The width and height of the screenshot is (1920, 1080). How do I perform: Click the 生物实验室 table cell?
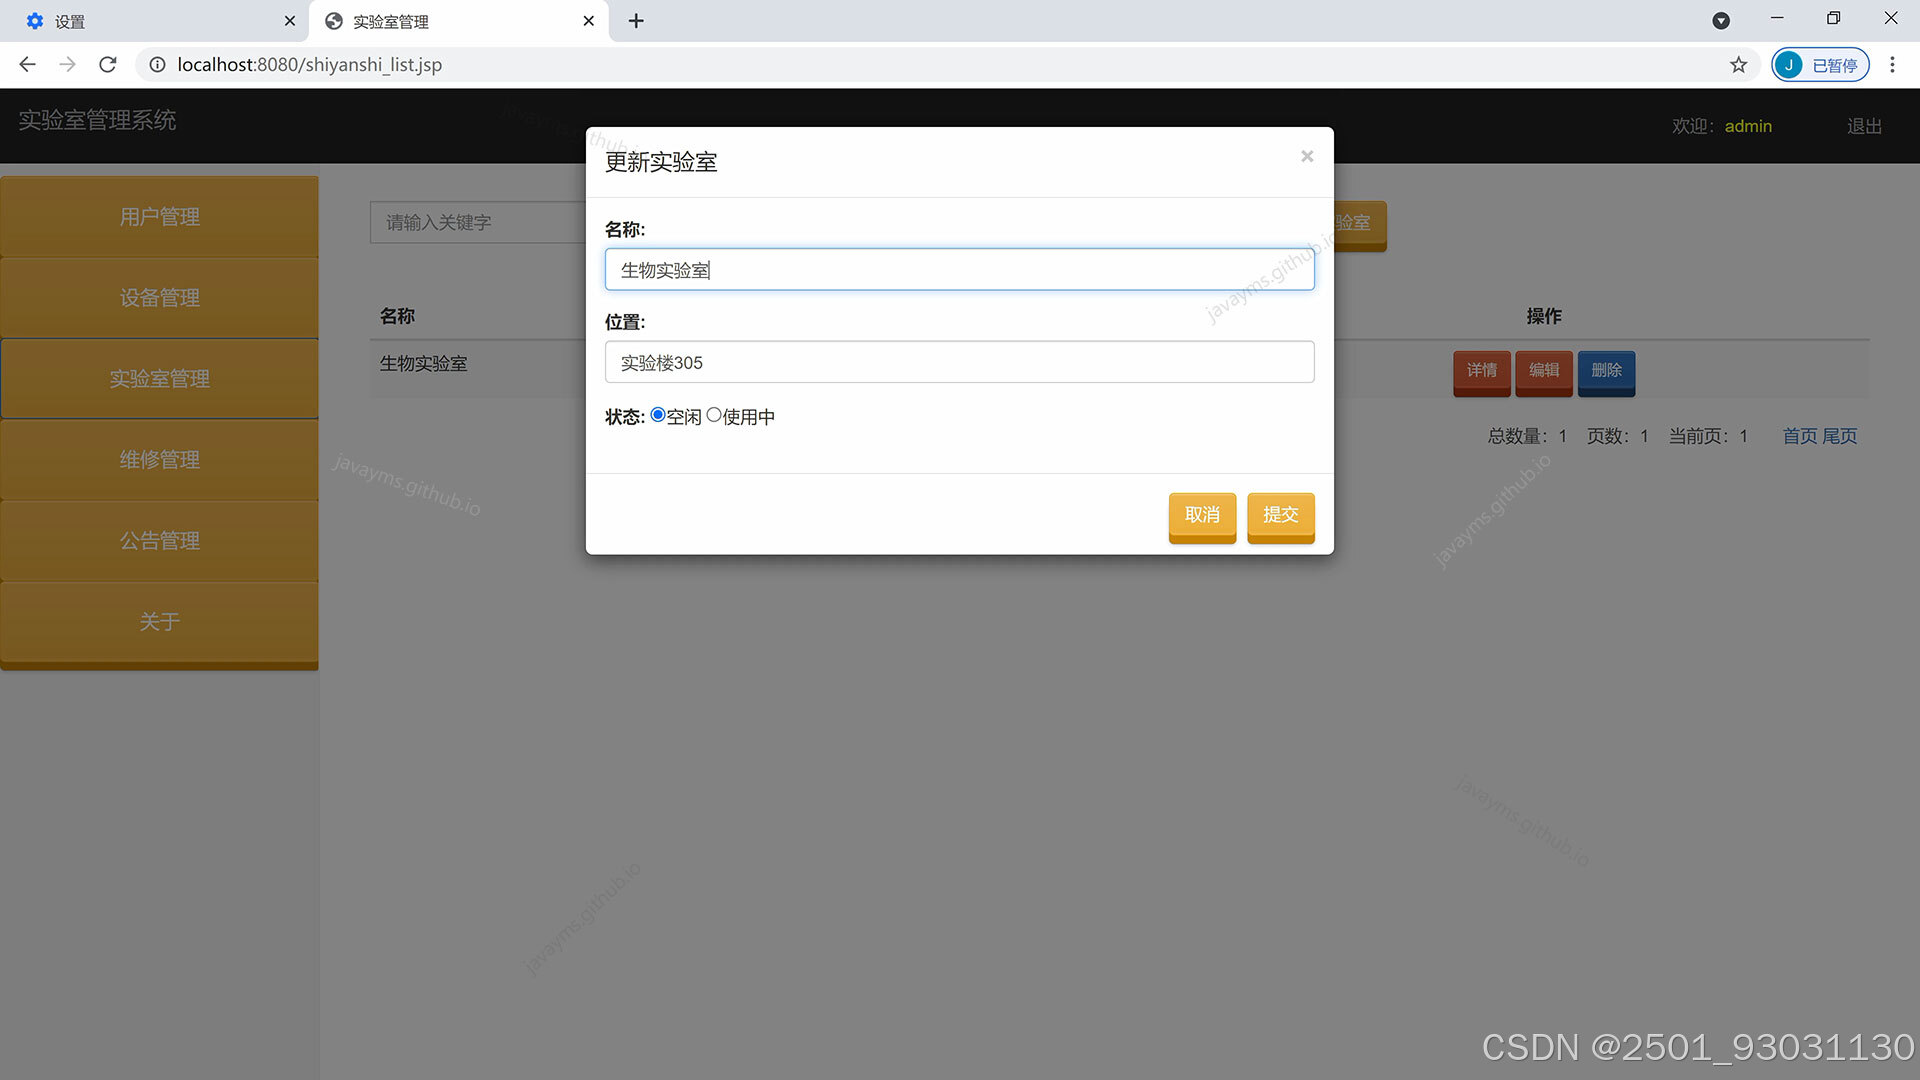(423, 364)
